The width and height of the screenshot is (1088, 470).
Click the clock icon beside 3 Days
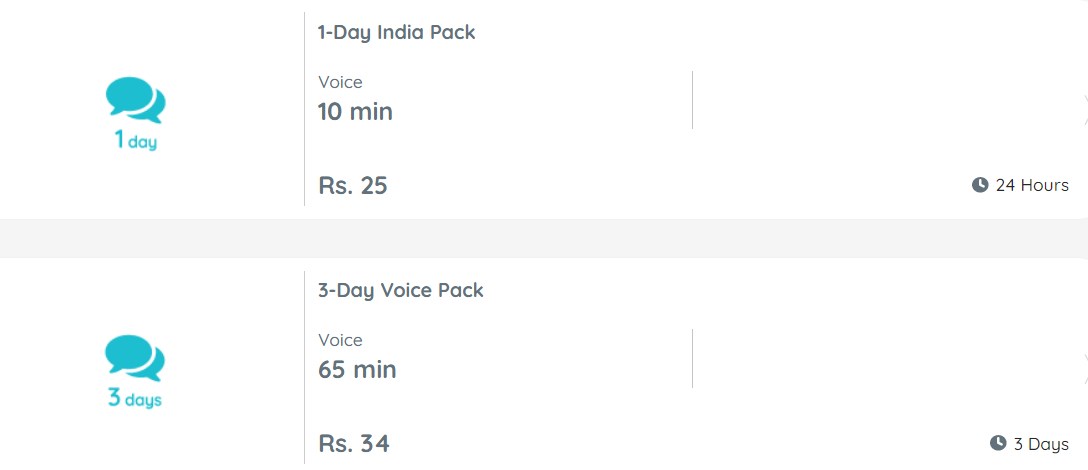pos(998,443)
